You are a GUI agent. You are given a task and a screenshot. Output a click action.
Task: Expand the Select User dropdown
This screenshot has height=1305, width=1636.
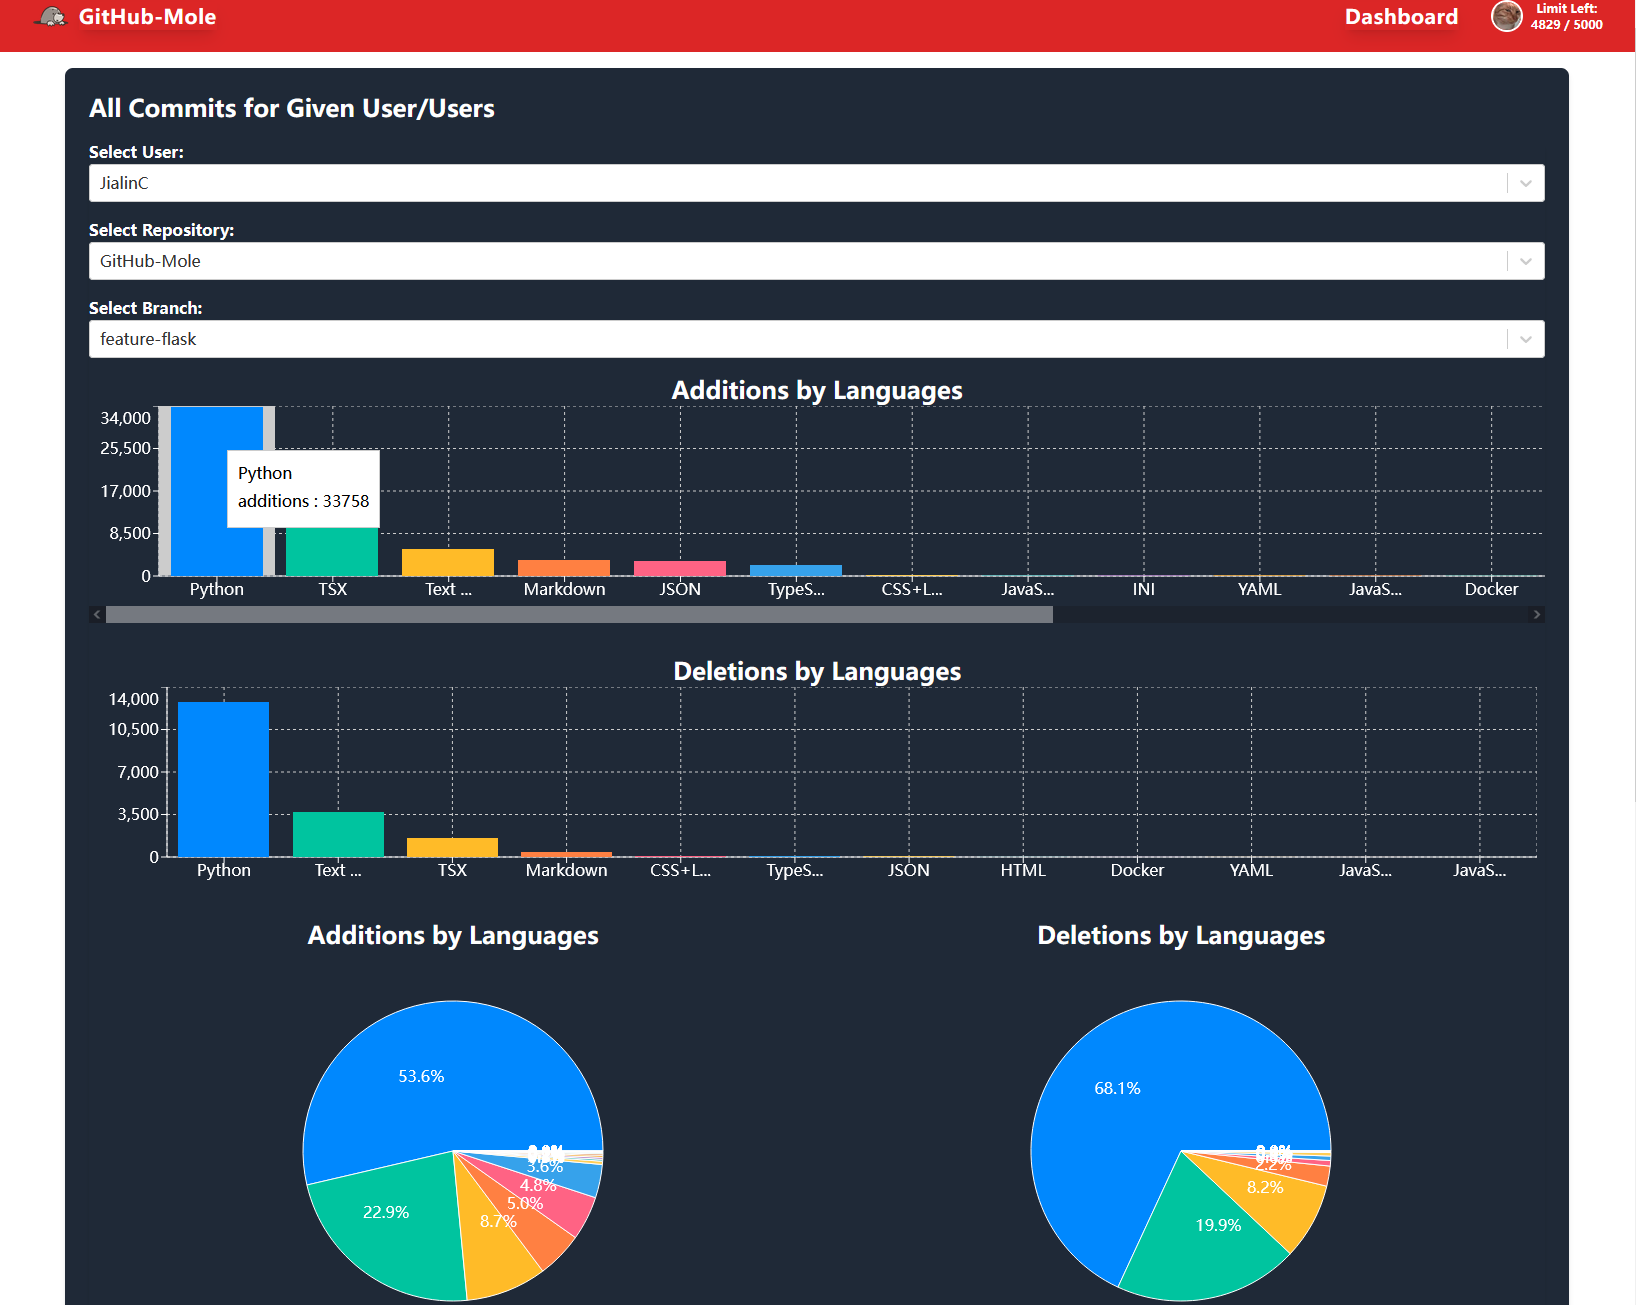coord(1524,183)
